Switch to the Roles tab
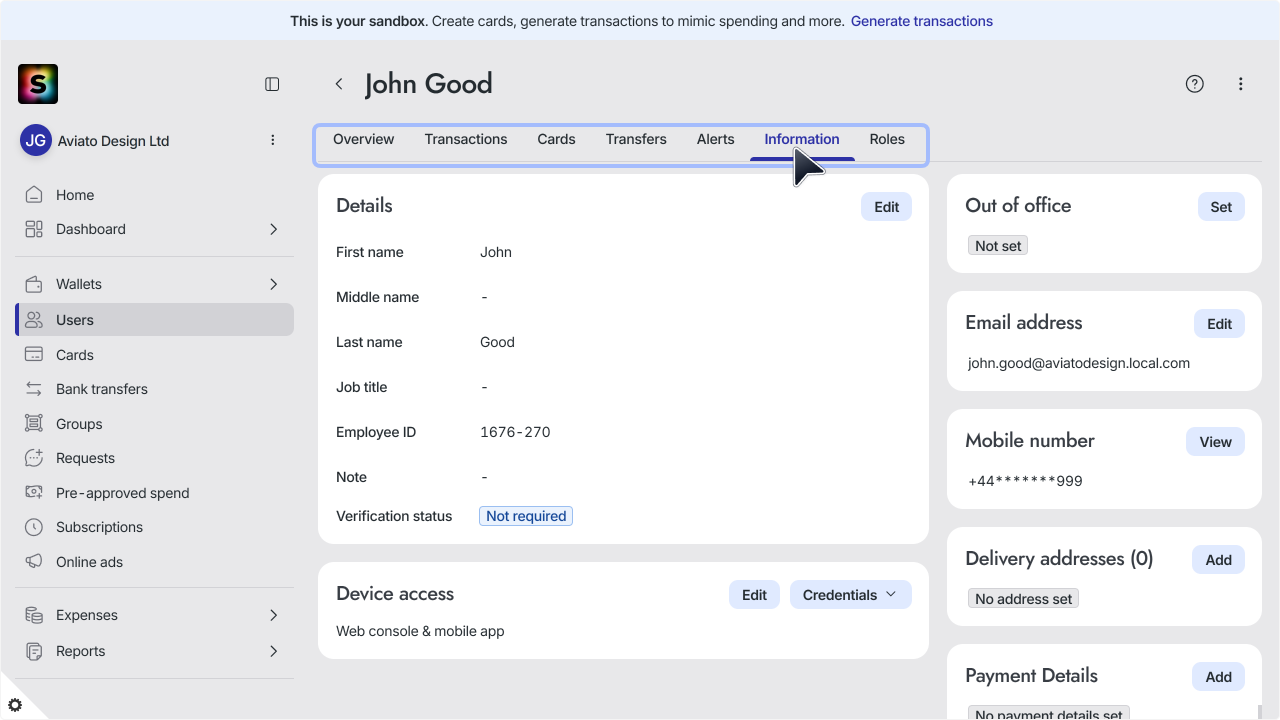The width and height of the screenshot is (1280, 720). tap(887, 139)
